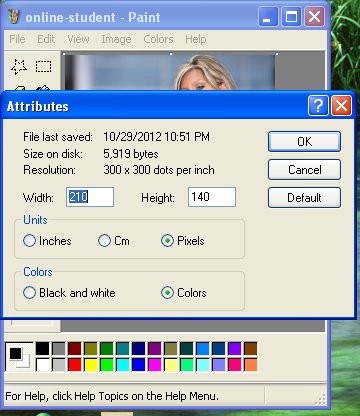
Task: Click the Height input field
Action: coord(212,197)
